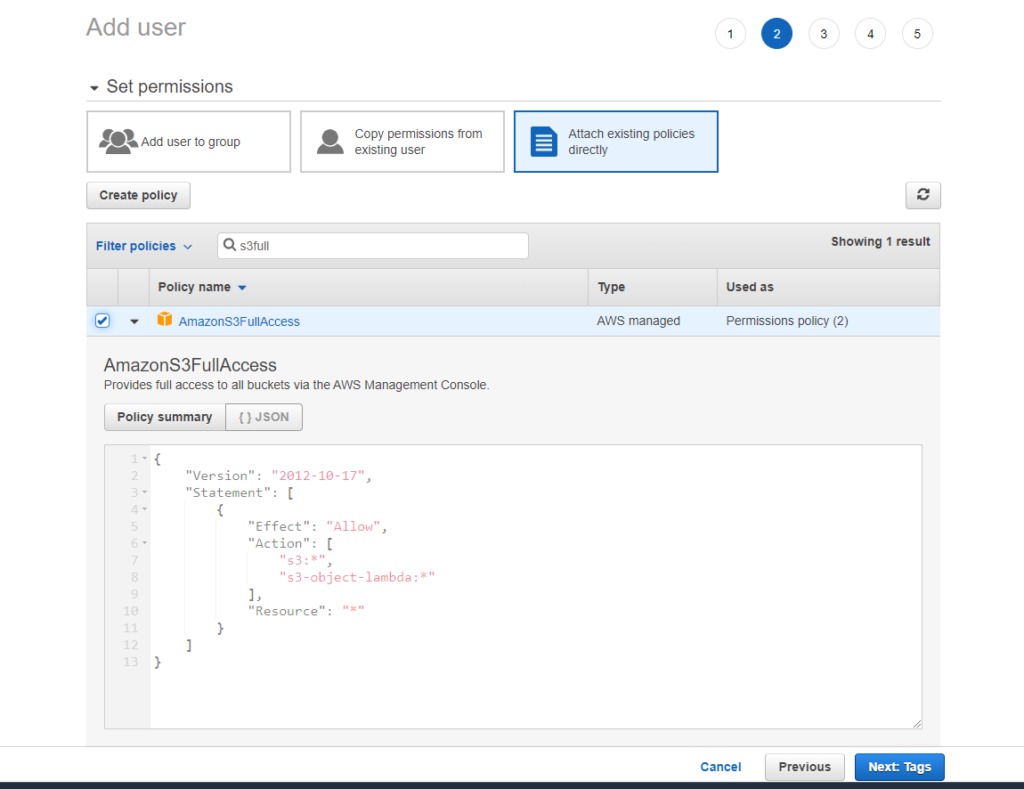Click the refresh policies icon button
Image resolution: width=1024 pixels, height=789 pixels.
tap(923, 195)
